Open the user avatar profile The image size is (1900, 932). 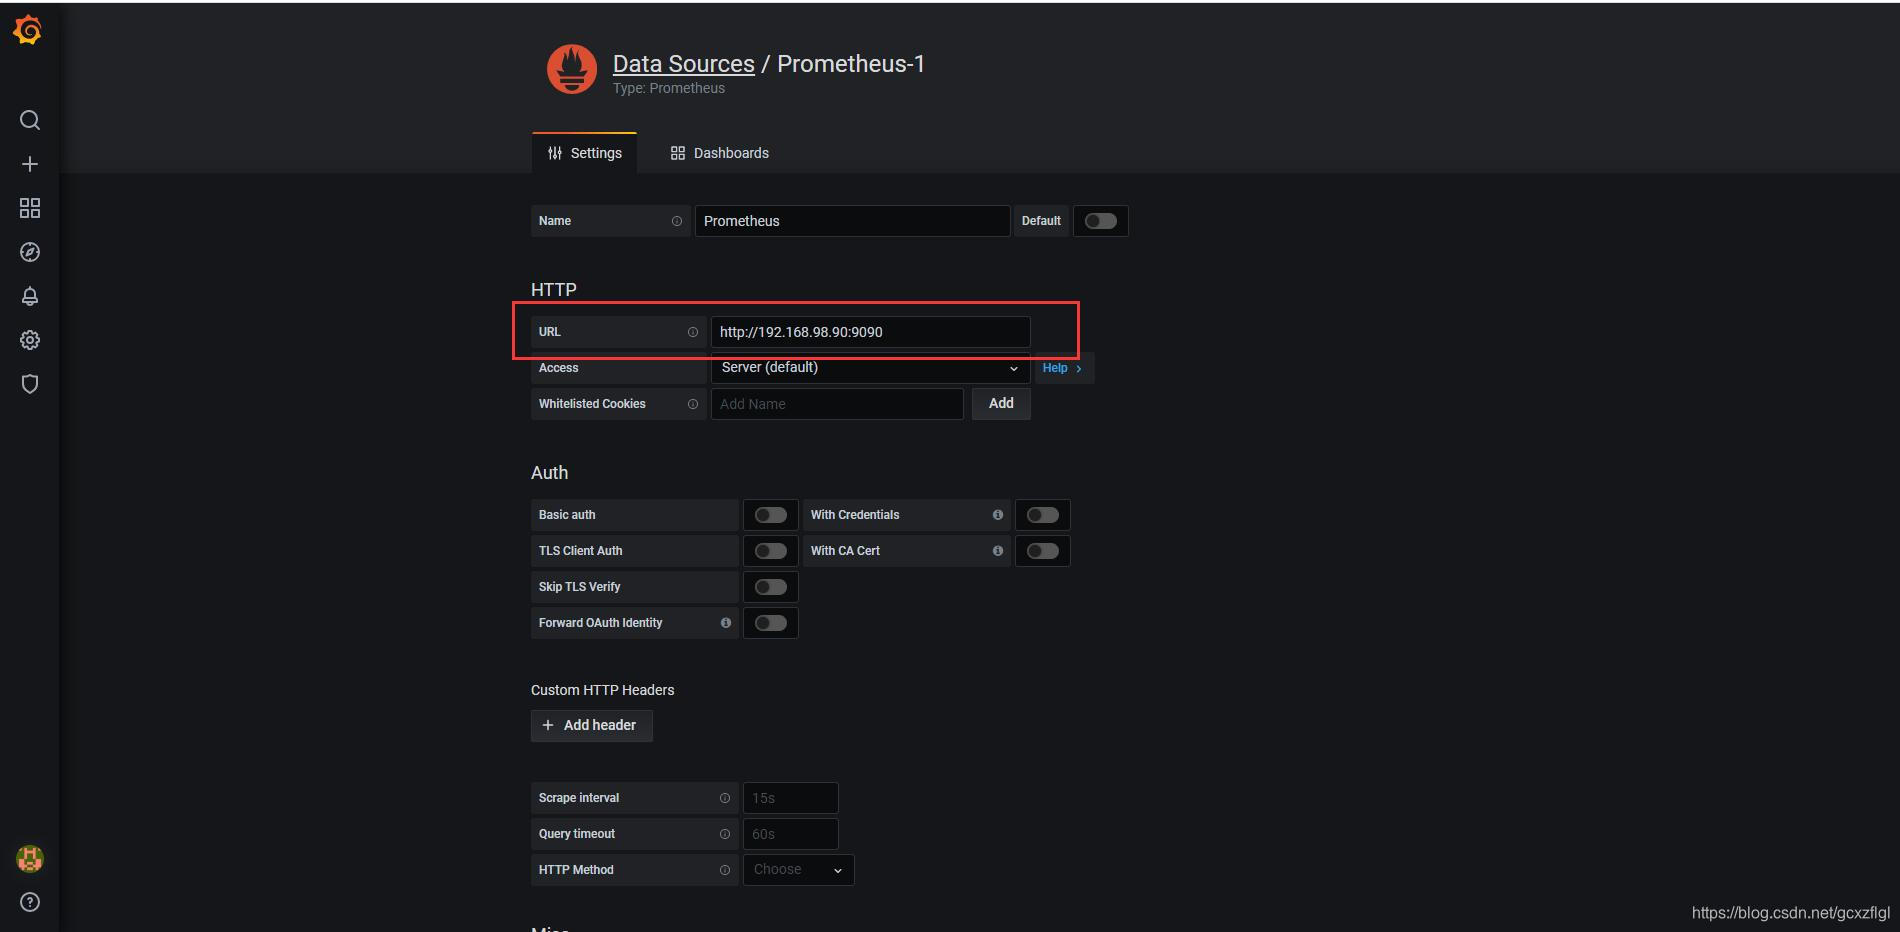[x=30, y=858]
